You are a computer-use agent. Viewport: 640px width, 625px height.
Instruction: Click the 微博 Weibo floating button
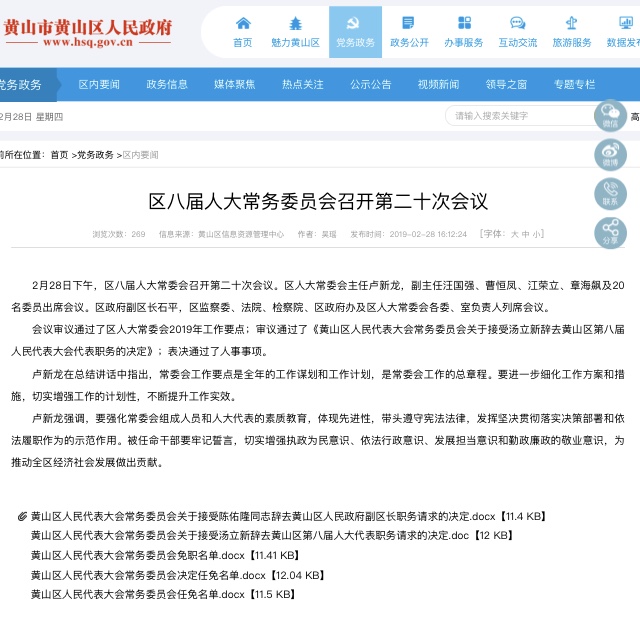click(610, 155)
